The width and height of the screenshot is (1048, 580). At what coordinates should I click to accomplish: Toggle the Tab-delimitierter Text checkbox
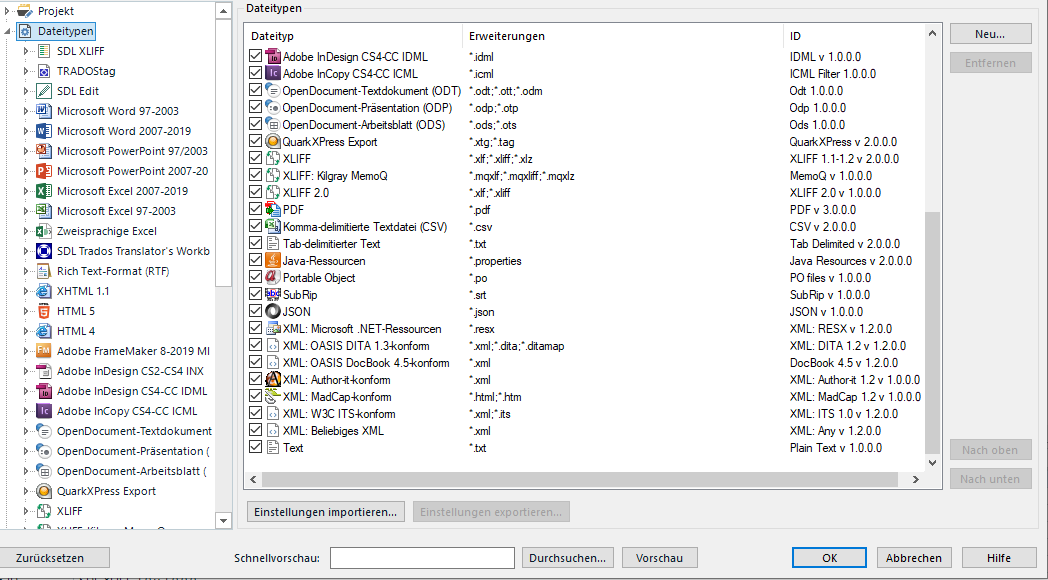point(255,243)
